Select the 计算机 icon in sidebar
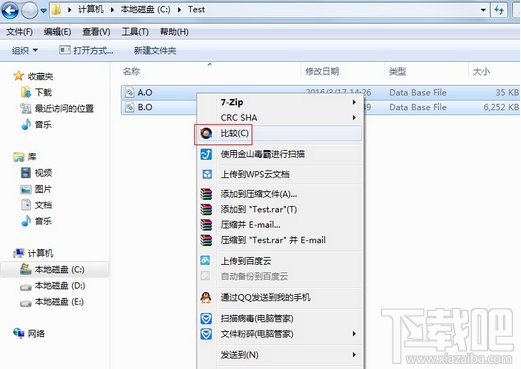This screenshot has height=369, width=521. (x=19, y=253)
